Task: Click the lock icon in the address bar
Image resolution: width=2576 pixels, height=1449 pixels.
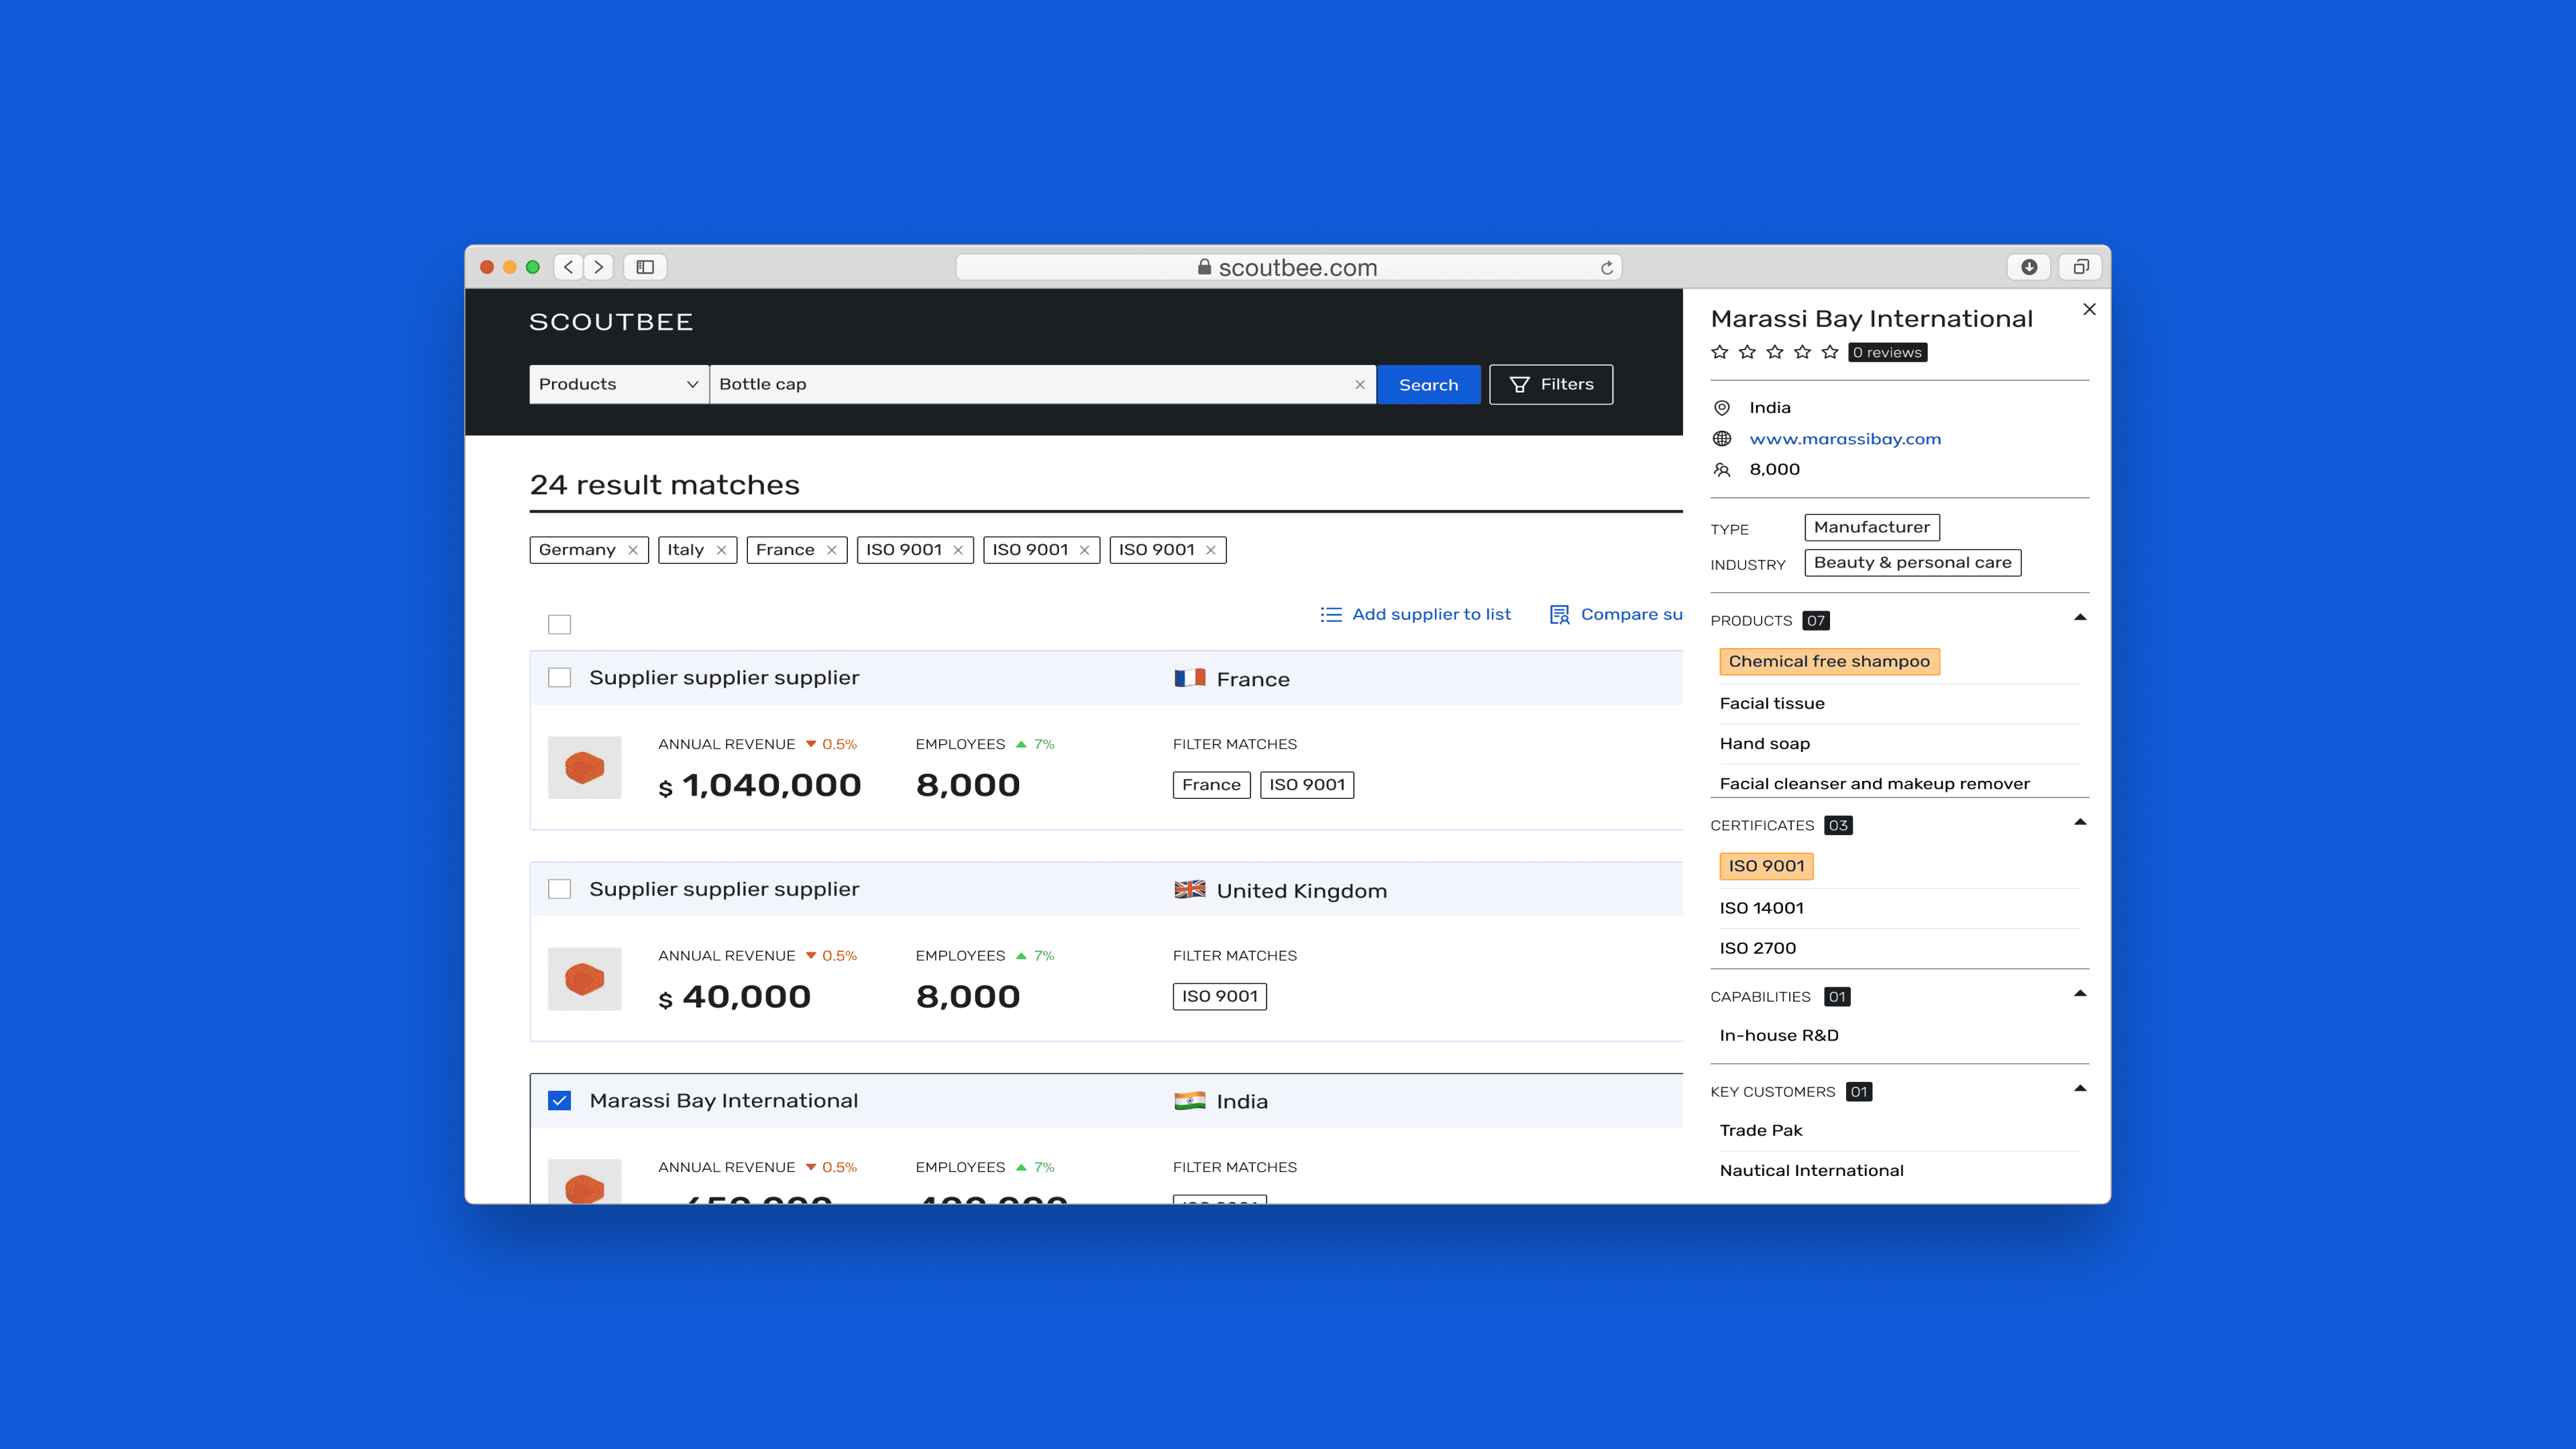Action: click(1205, 267)
